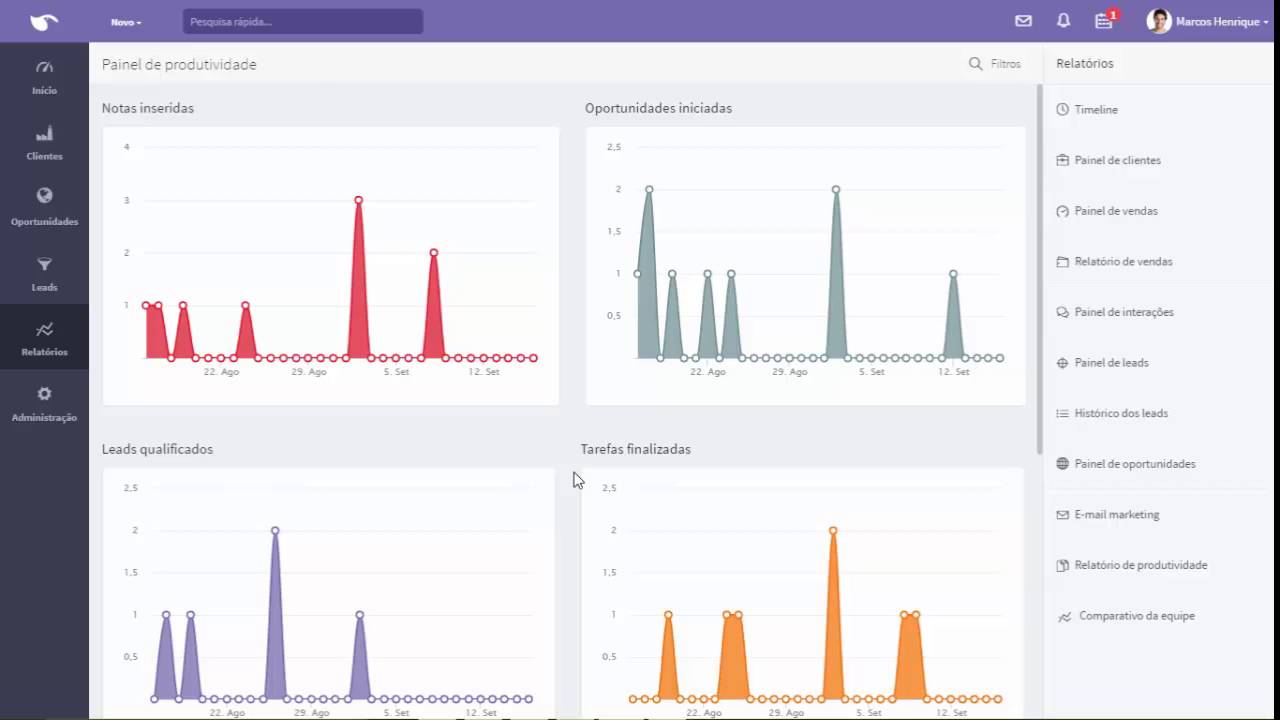Go to Clientes in the sidebar

(x=44, y=143)
